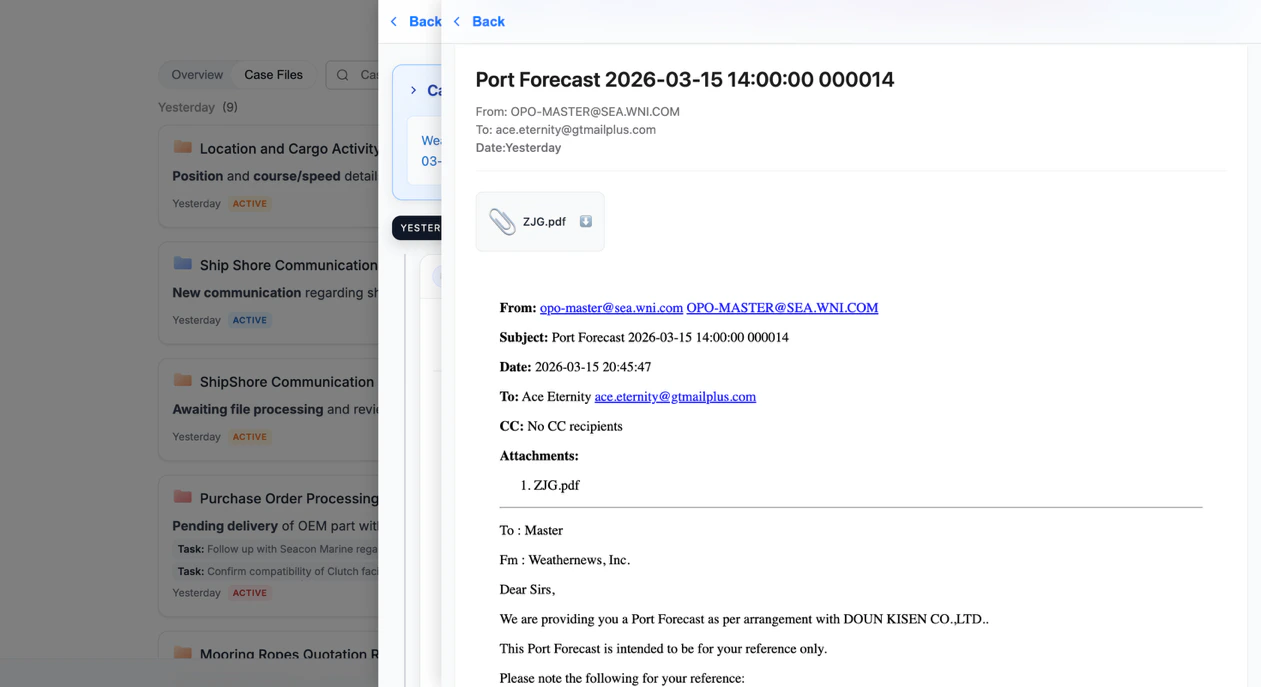The width and height of the screenshot is (1261, 687).
Task: Click the folder icon on Purchase Order Processing
Action: point(183,497)
